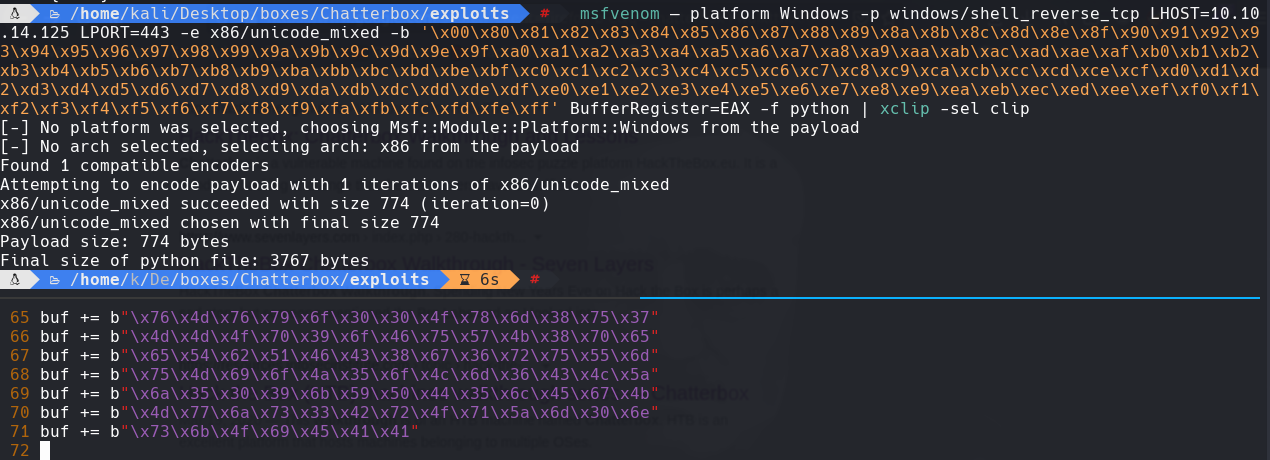Viewport: 1270px width, 460px height.
Task: Click 'Final size of python file: 3767 bytes'
Action: coord(185,260)
